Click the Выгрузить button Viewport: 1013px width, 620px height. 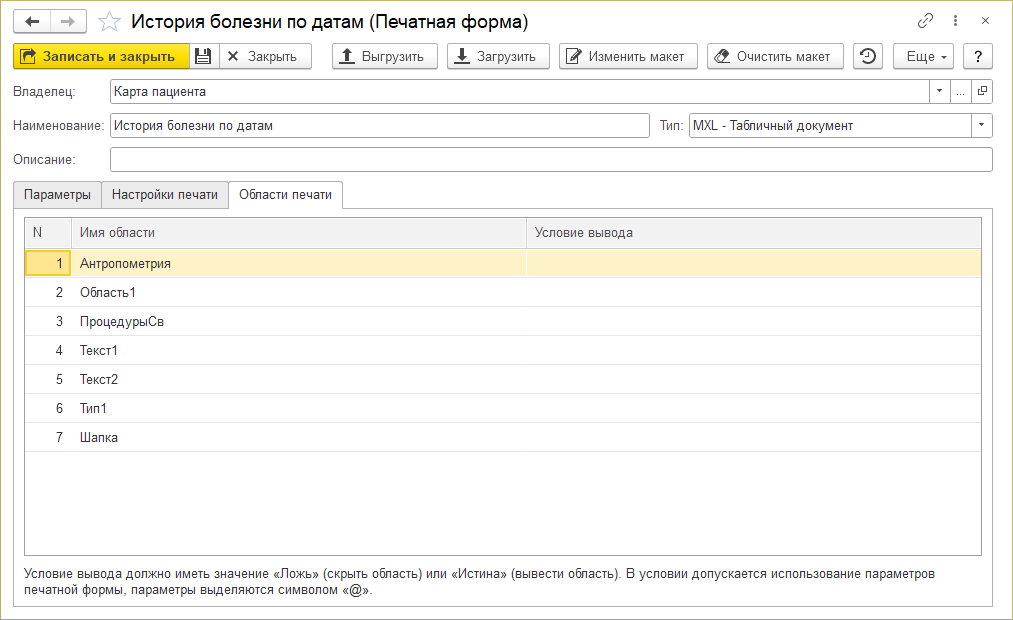point(384,57)
